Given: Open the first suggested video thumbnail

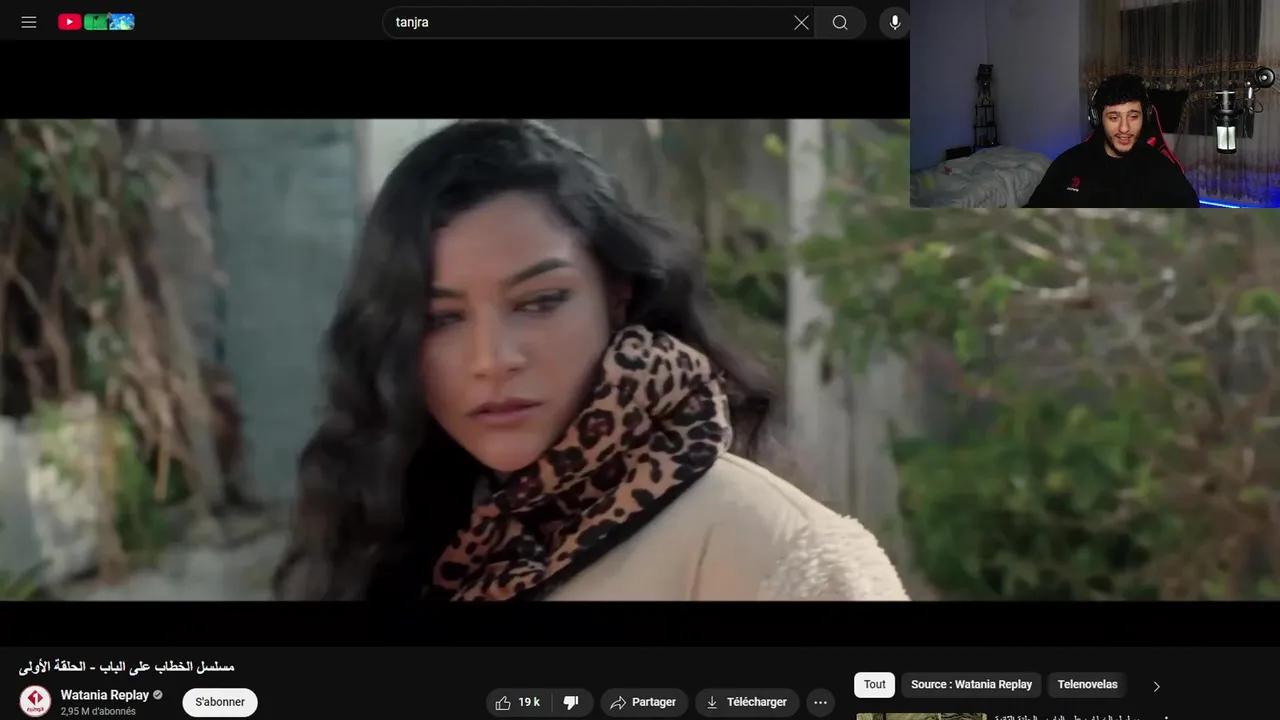Looking at the screenshot, I should [921, 716].
